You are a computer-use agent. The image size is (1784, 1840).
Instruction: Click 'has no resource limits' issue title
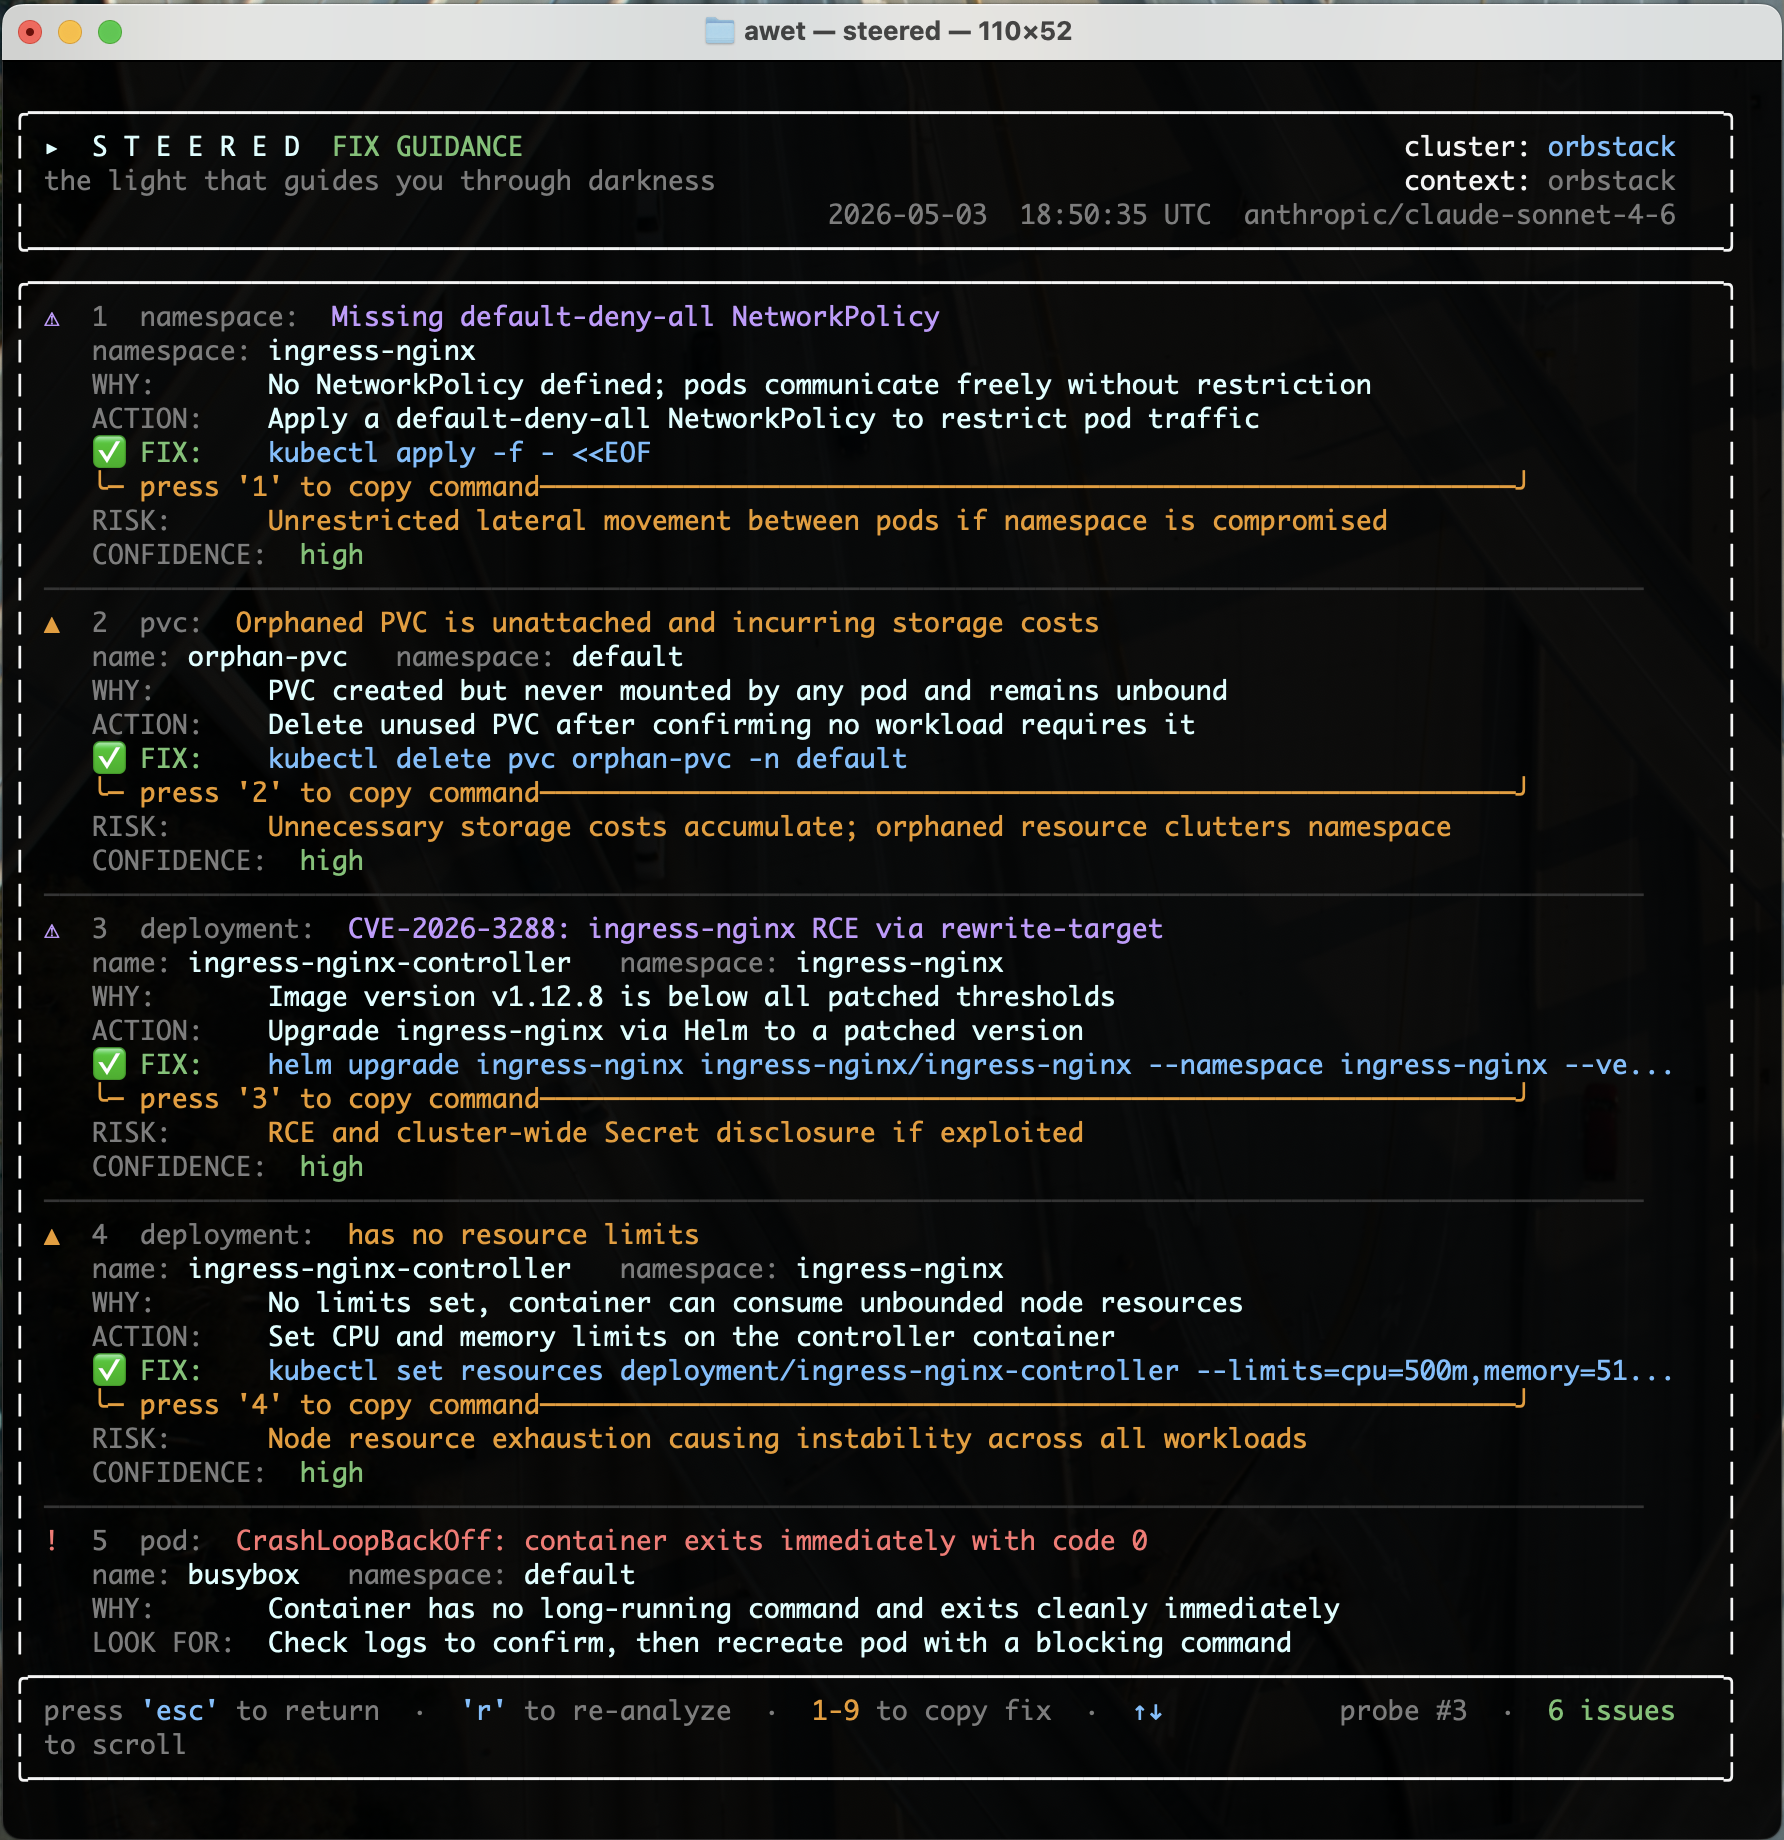523,1235
